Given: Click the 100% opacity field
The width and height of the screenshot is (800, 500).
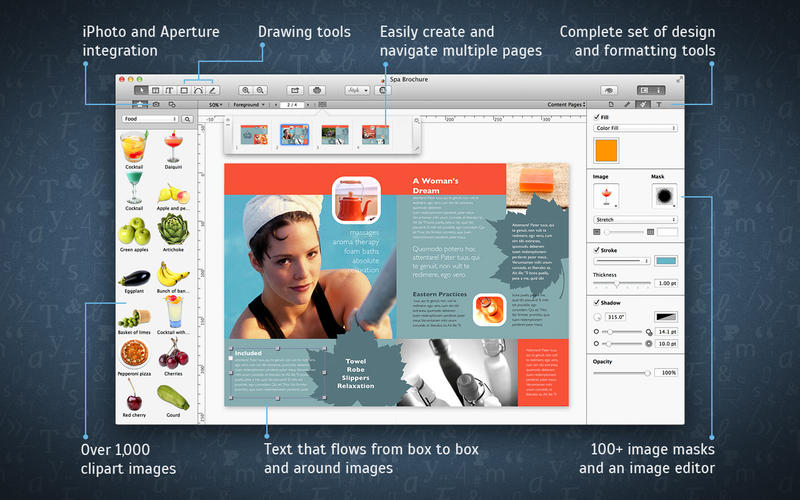Looking at the screenshot, I should [x=667, y=373].
